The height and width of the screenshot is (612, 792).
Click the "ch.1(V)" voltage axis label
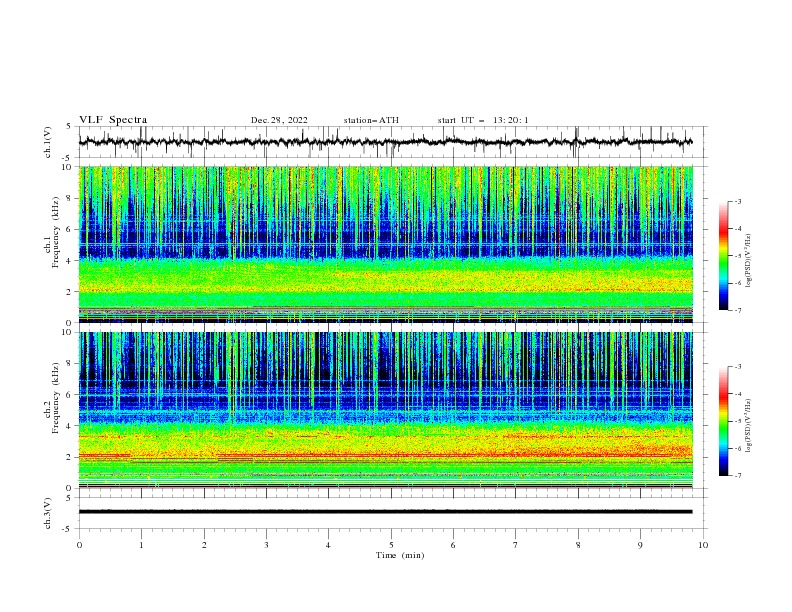point(48,142)
